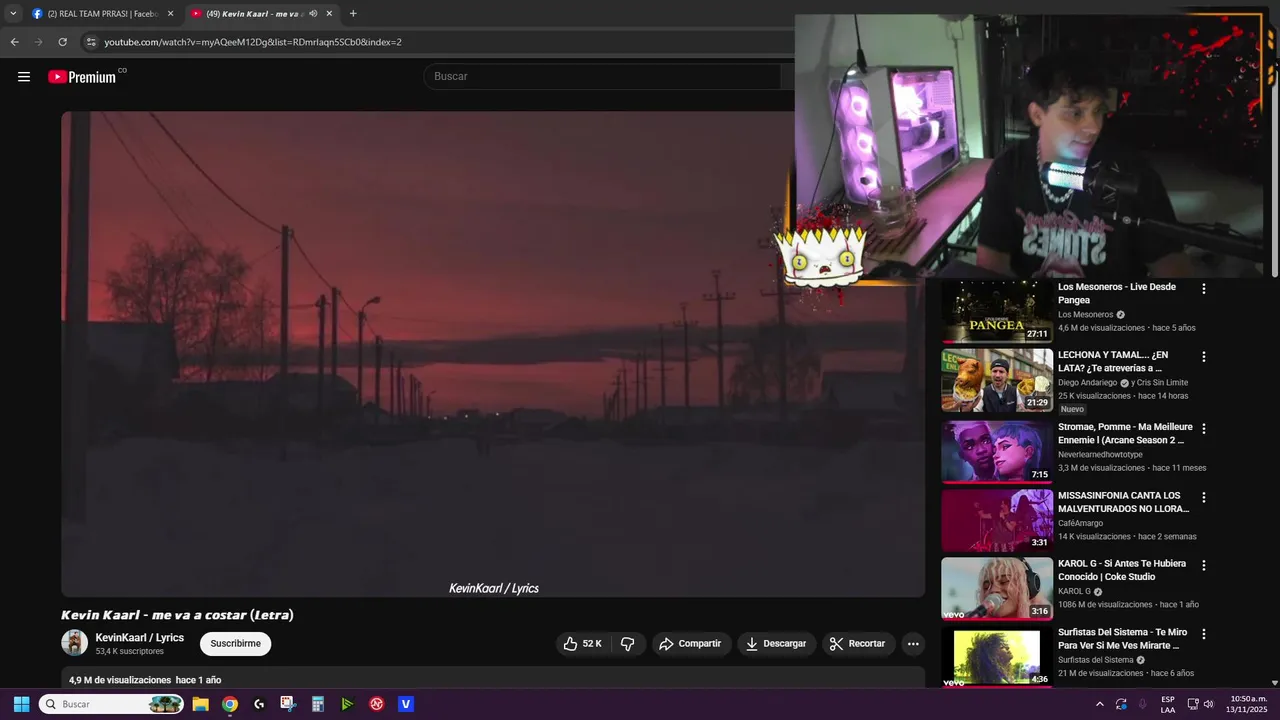
Task: Open Logitech G HUB taskbar icon
Action: pyautogui.click(x=259, y=704)
